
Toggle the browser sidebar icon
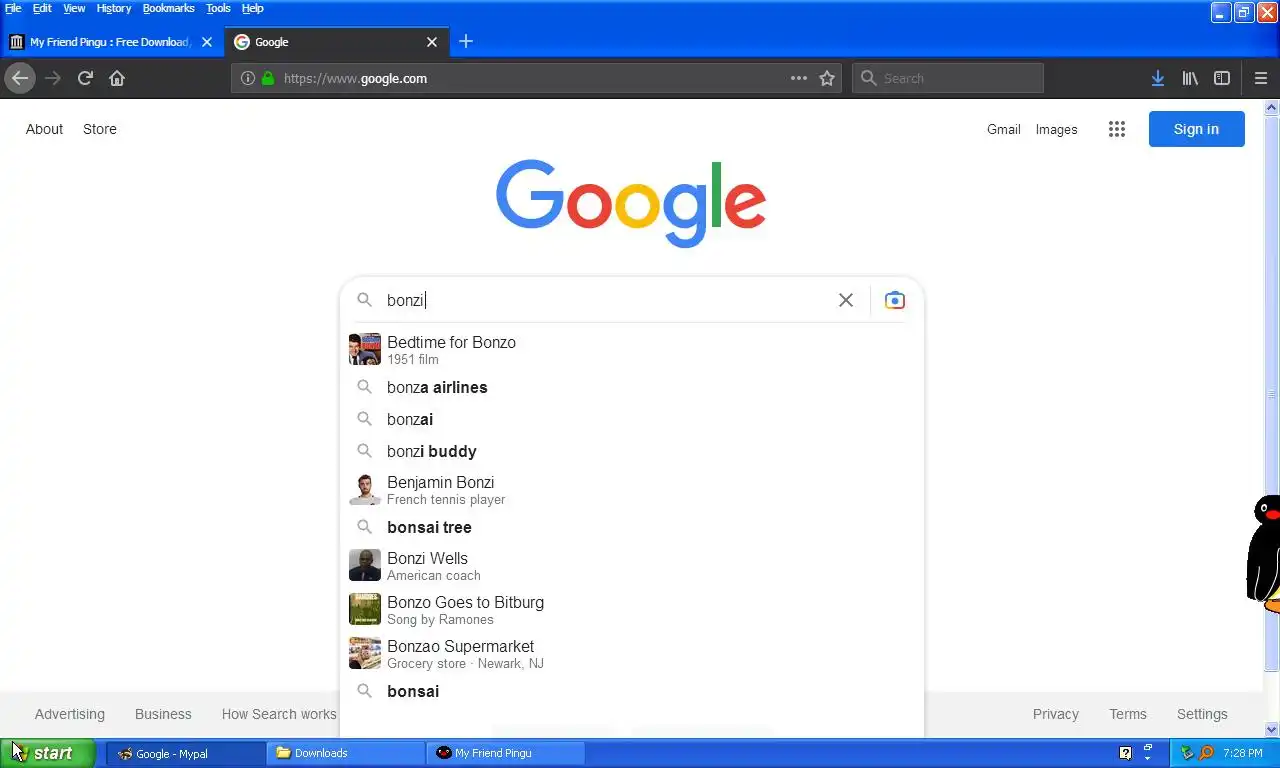point(1222,78)
